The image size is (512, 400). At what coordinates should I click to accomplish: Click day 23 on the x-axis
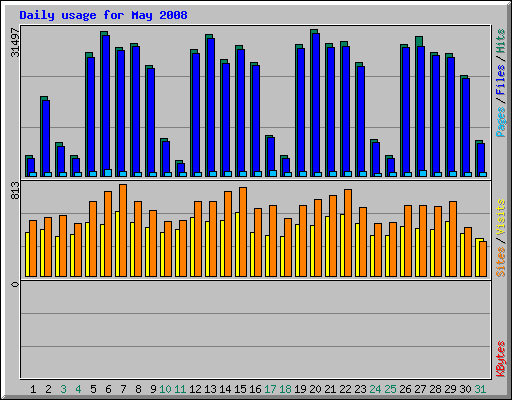[x=360, y=389]
